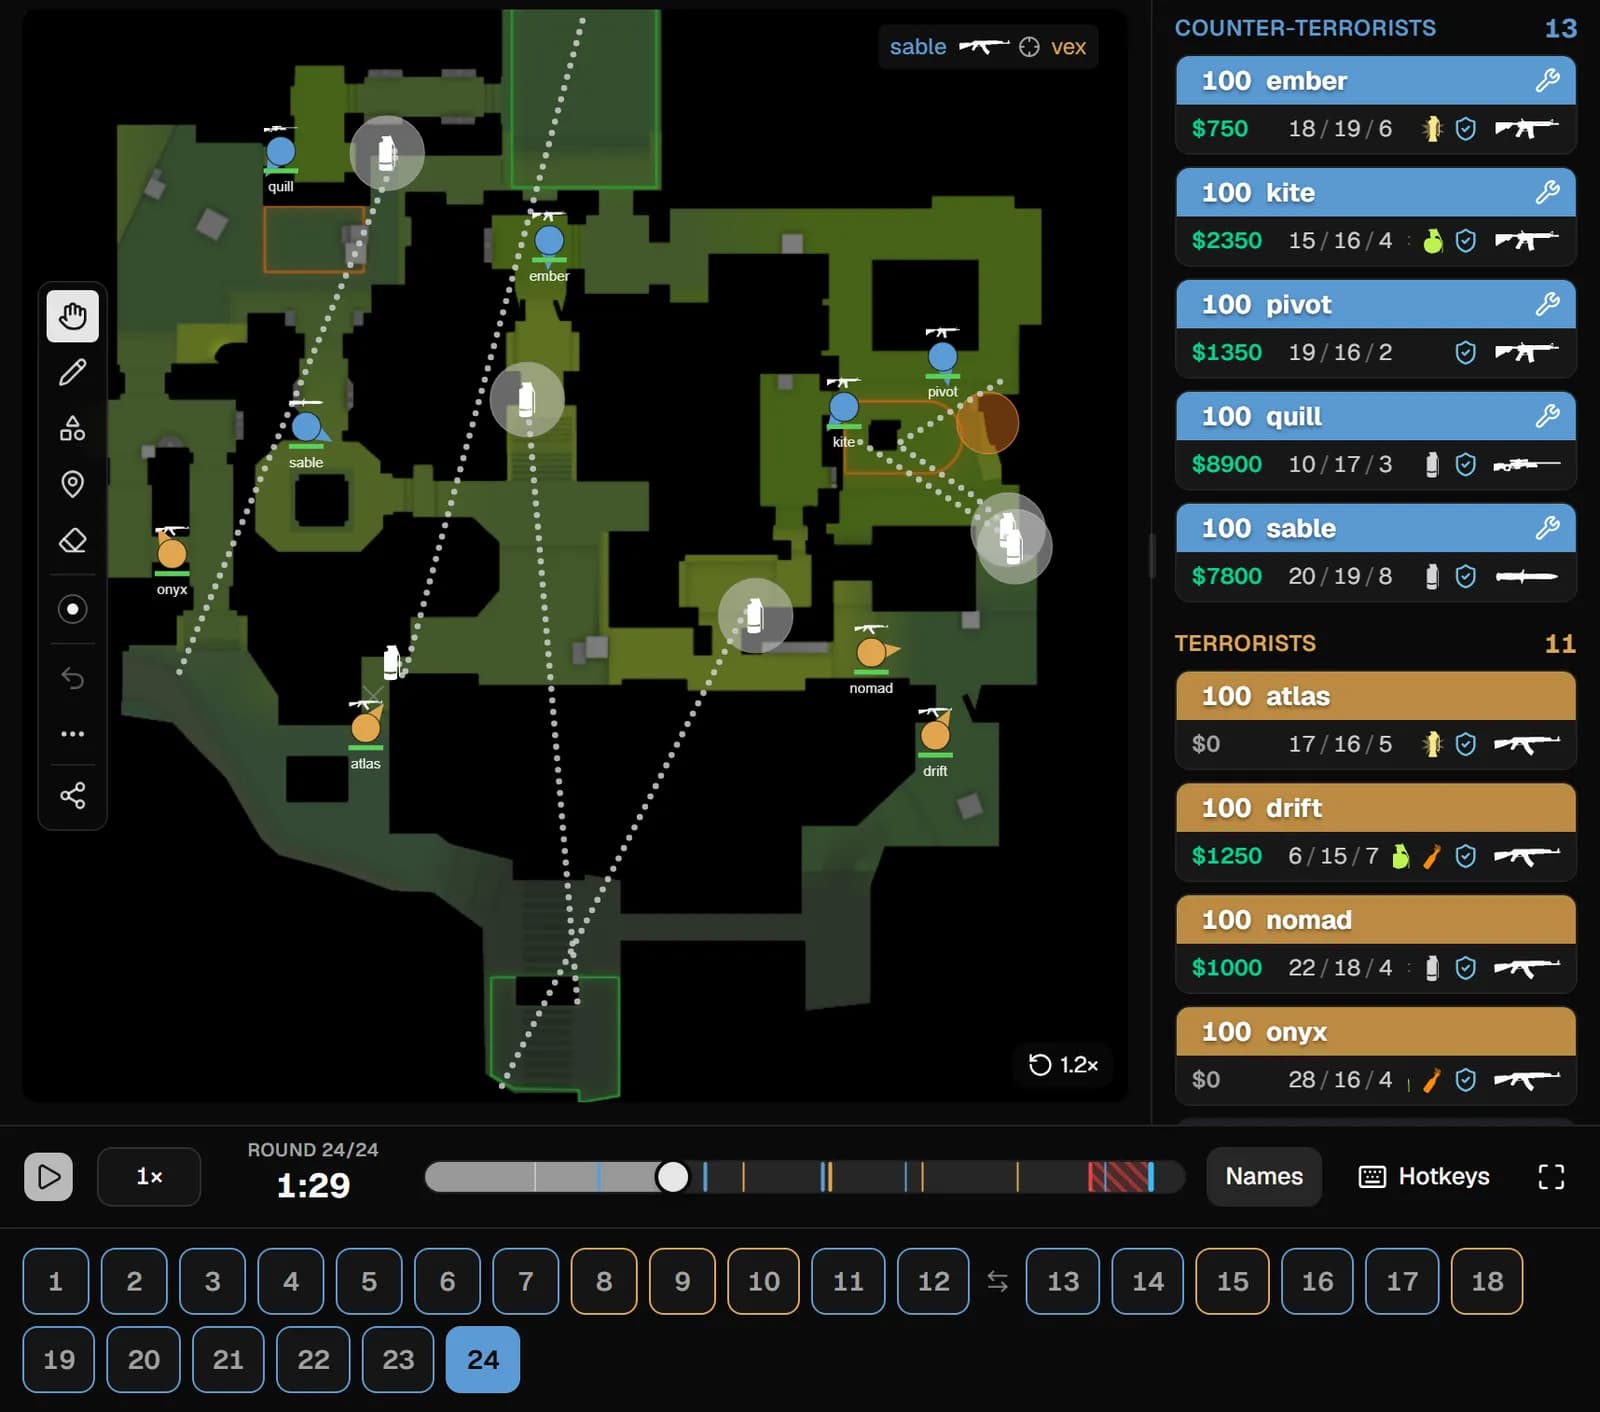Click the nomad player marker on map
Image resolution: width=1600 pixels, height=1412 pixels.
(871, 652)
